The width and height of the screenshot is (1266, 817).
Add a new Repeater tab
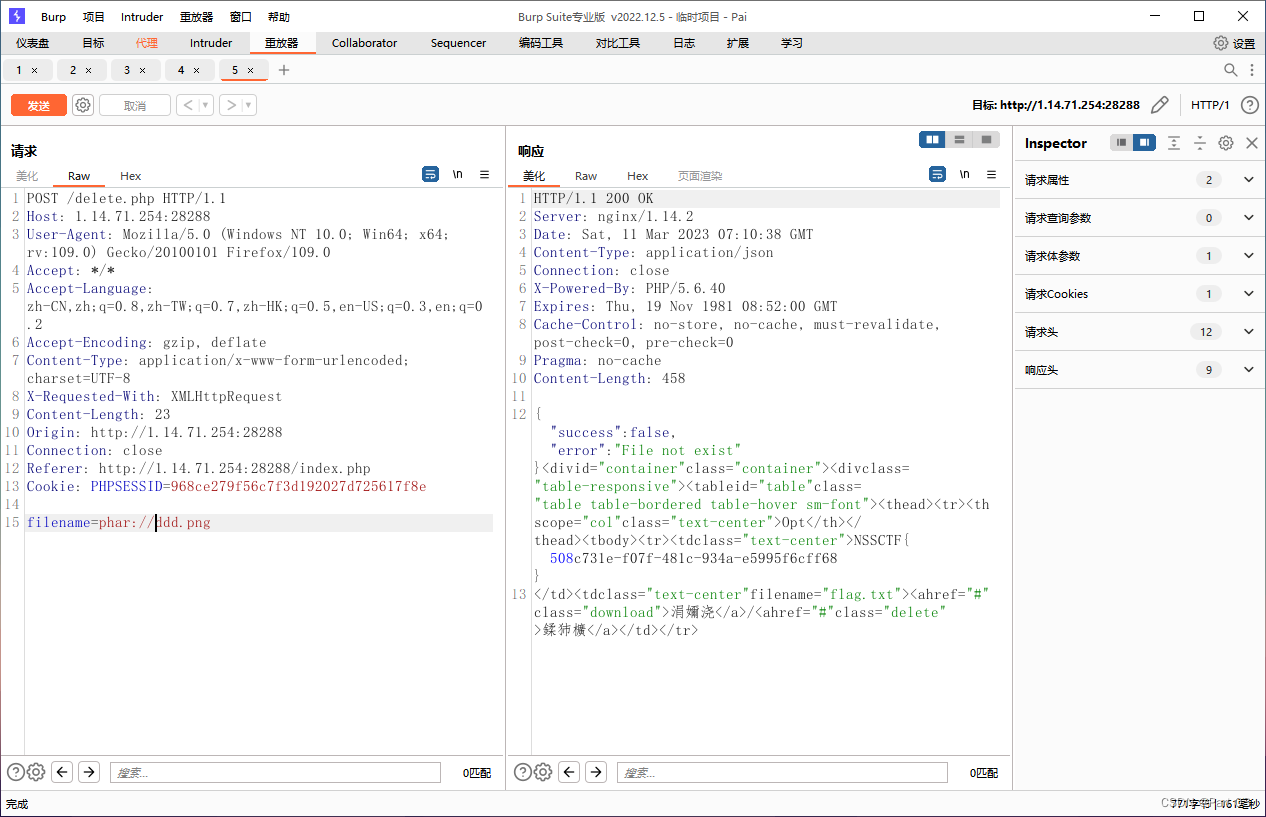point(284,70)
